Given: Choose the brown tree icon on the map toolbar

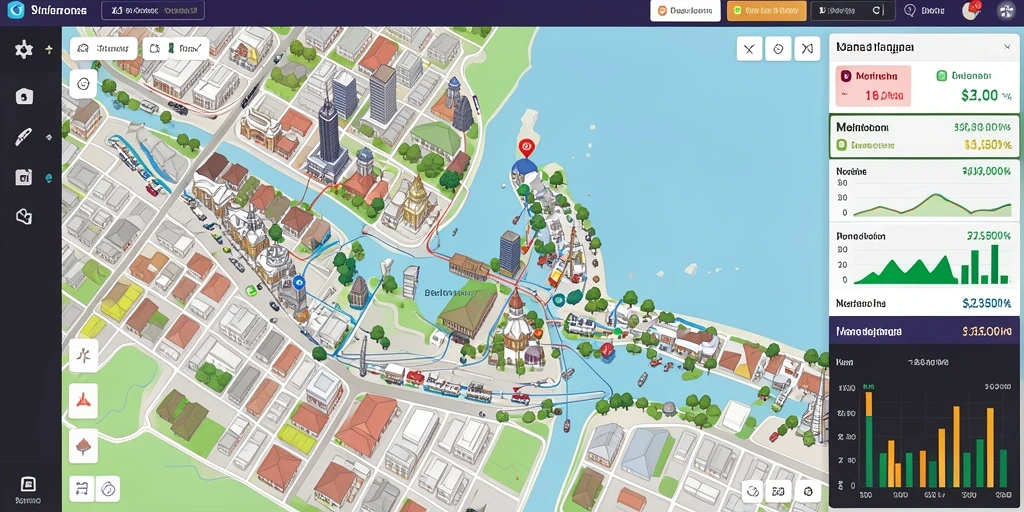Looking at the screenshot, I should pyautogui.click(x=84, y=446).
